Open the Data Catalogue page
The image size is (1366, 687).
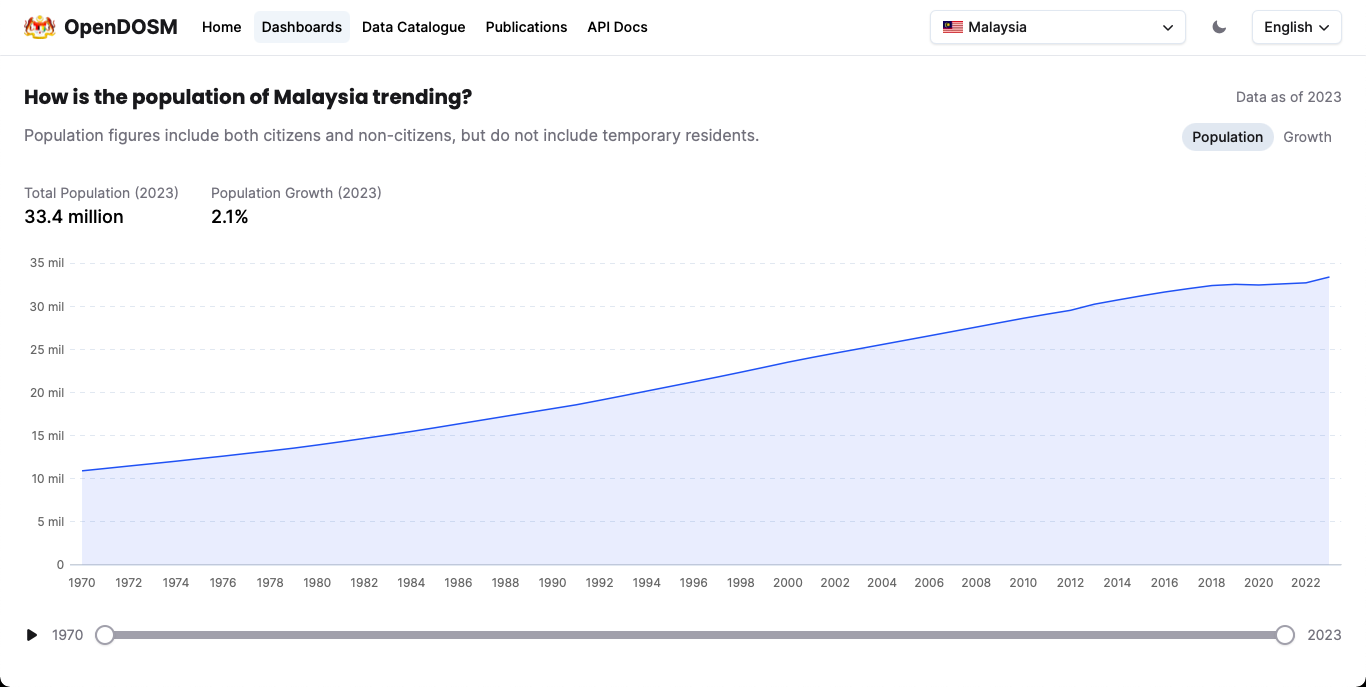413,27
